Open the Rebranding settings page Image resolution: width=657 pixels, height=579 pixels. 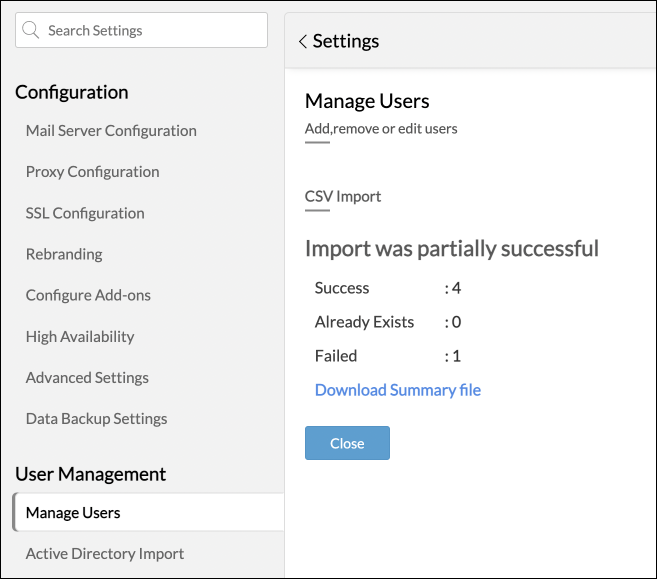coord(64,254)
